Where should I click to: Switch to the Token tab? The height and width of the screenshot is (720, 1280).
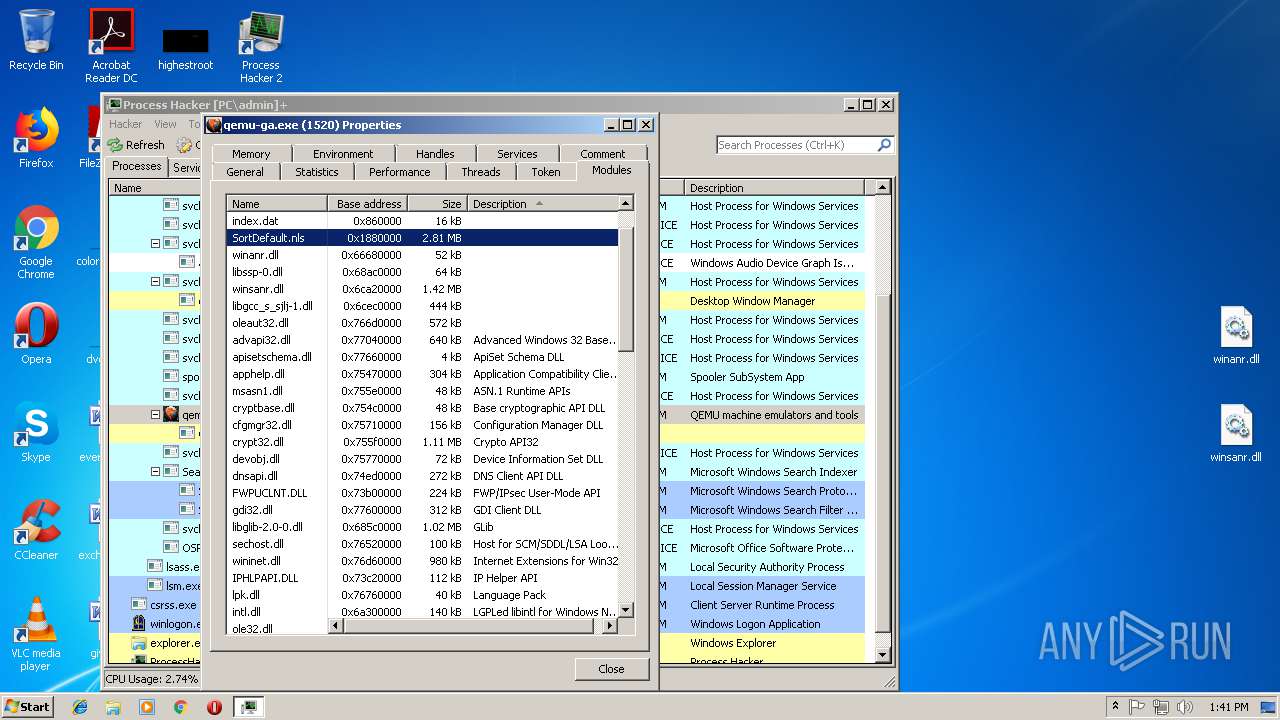546,172
